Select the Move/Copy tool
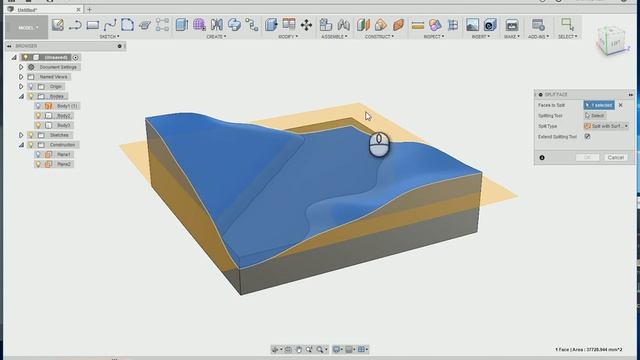 click(306, 25)
